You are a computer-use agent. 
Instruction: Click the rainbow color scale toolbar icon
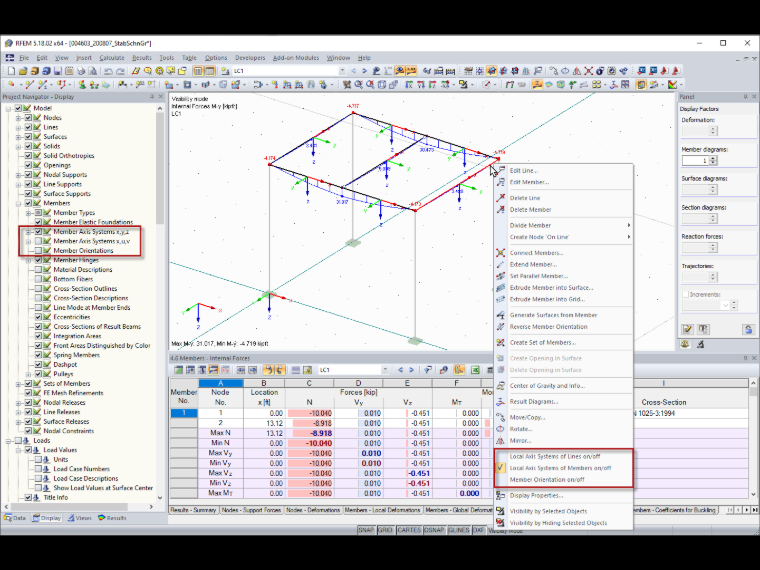pyautogui.click(x=672, y=85)
